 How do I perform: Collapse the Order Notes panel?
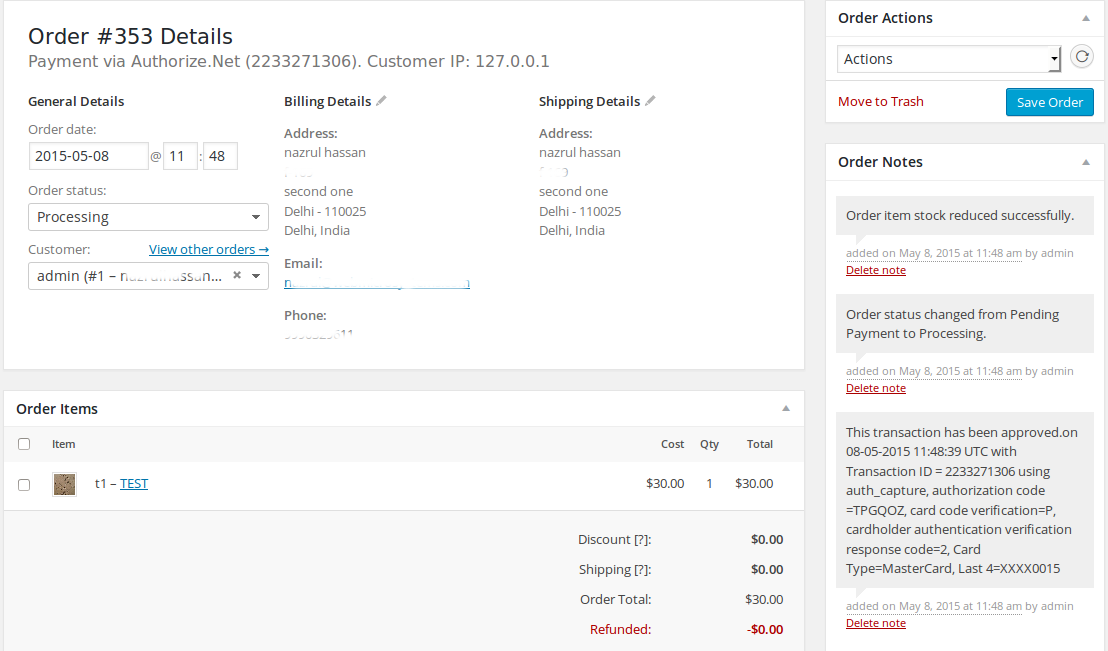point(1086,163)
